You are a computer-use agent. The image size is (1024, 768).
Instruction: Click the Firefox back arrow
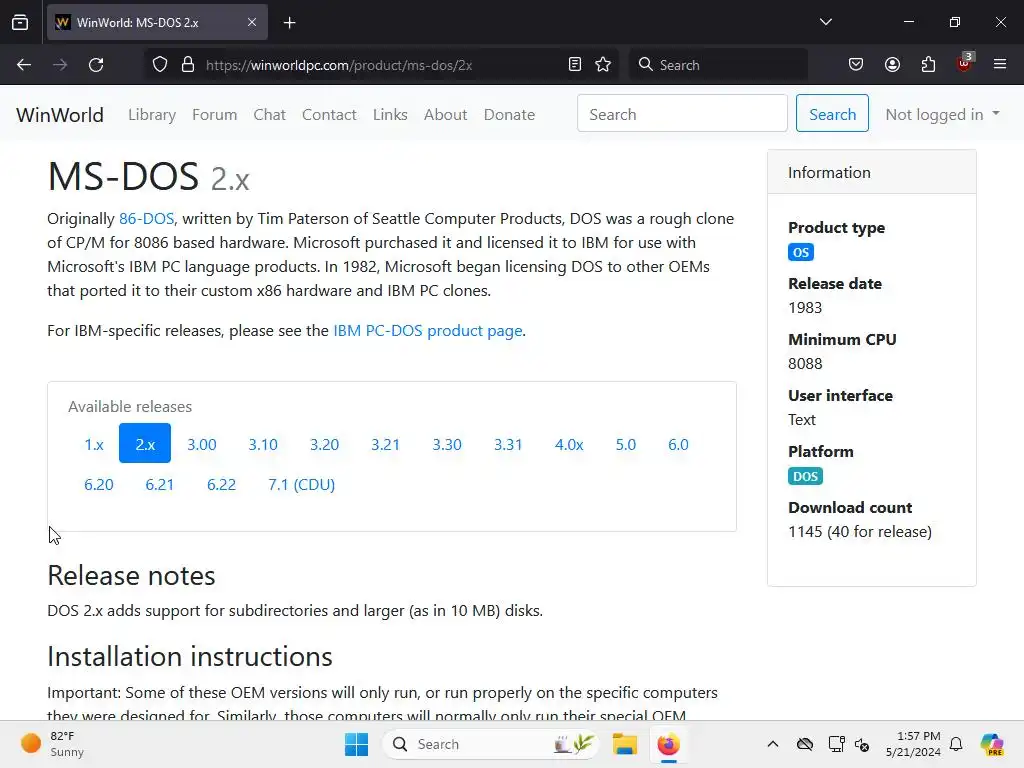tap(24, 65)
